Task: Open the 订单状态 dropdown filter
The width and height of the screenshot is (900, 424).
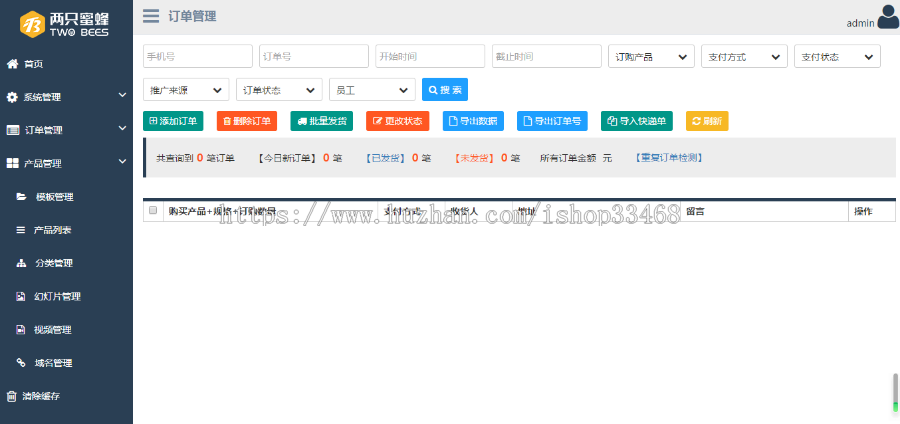Action: (x=279, y=90)
